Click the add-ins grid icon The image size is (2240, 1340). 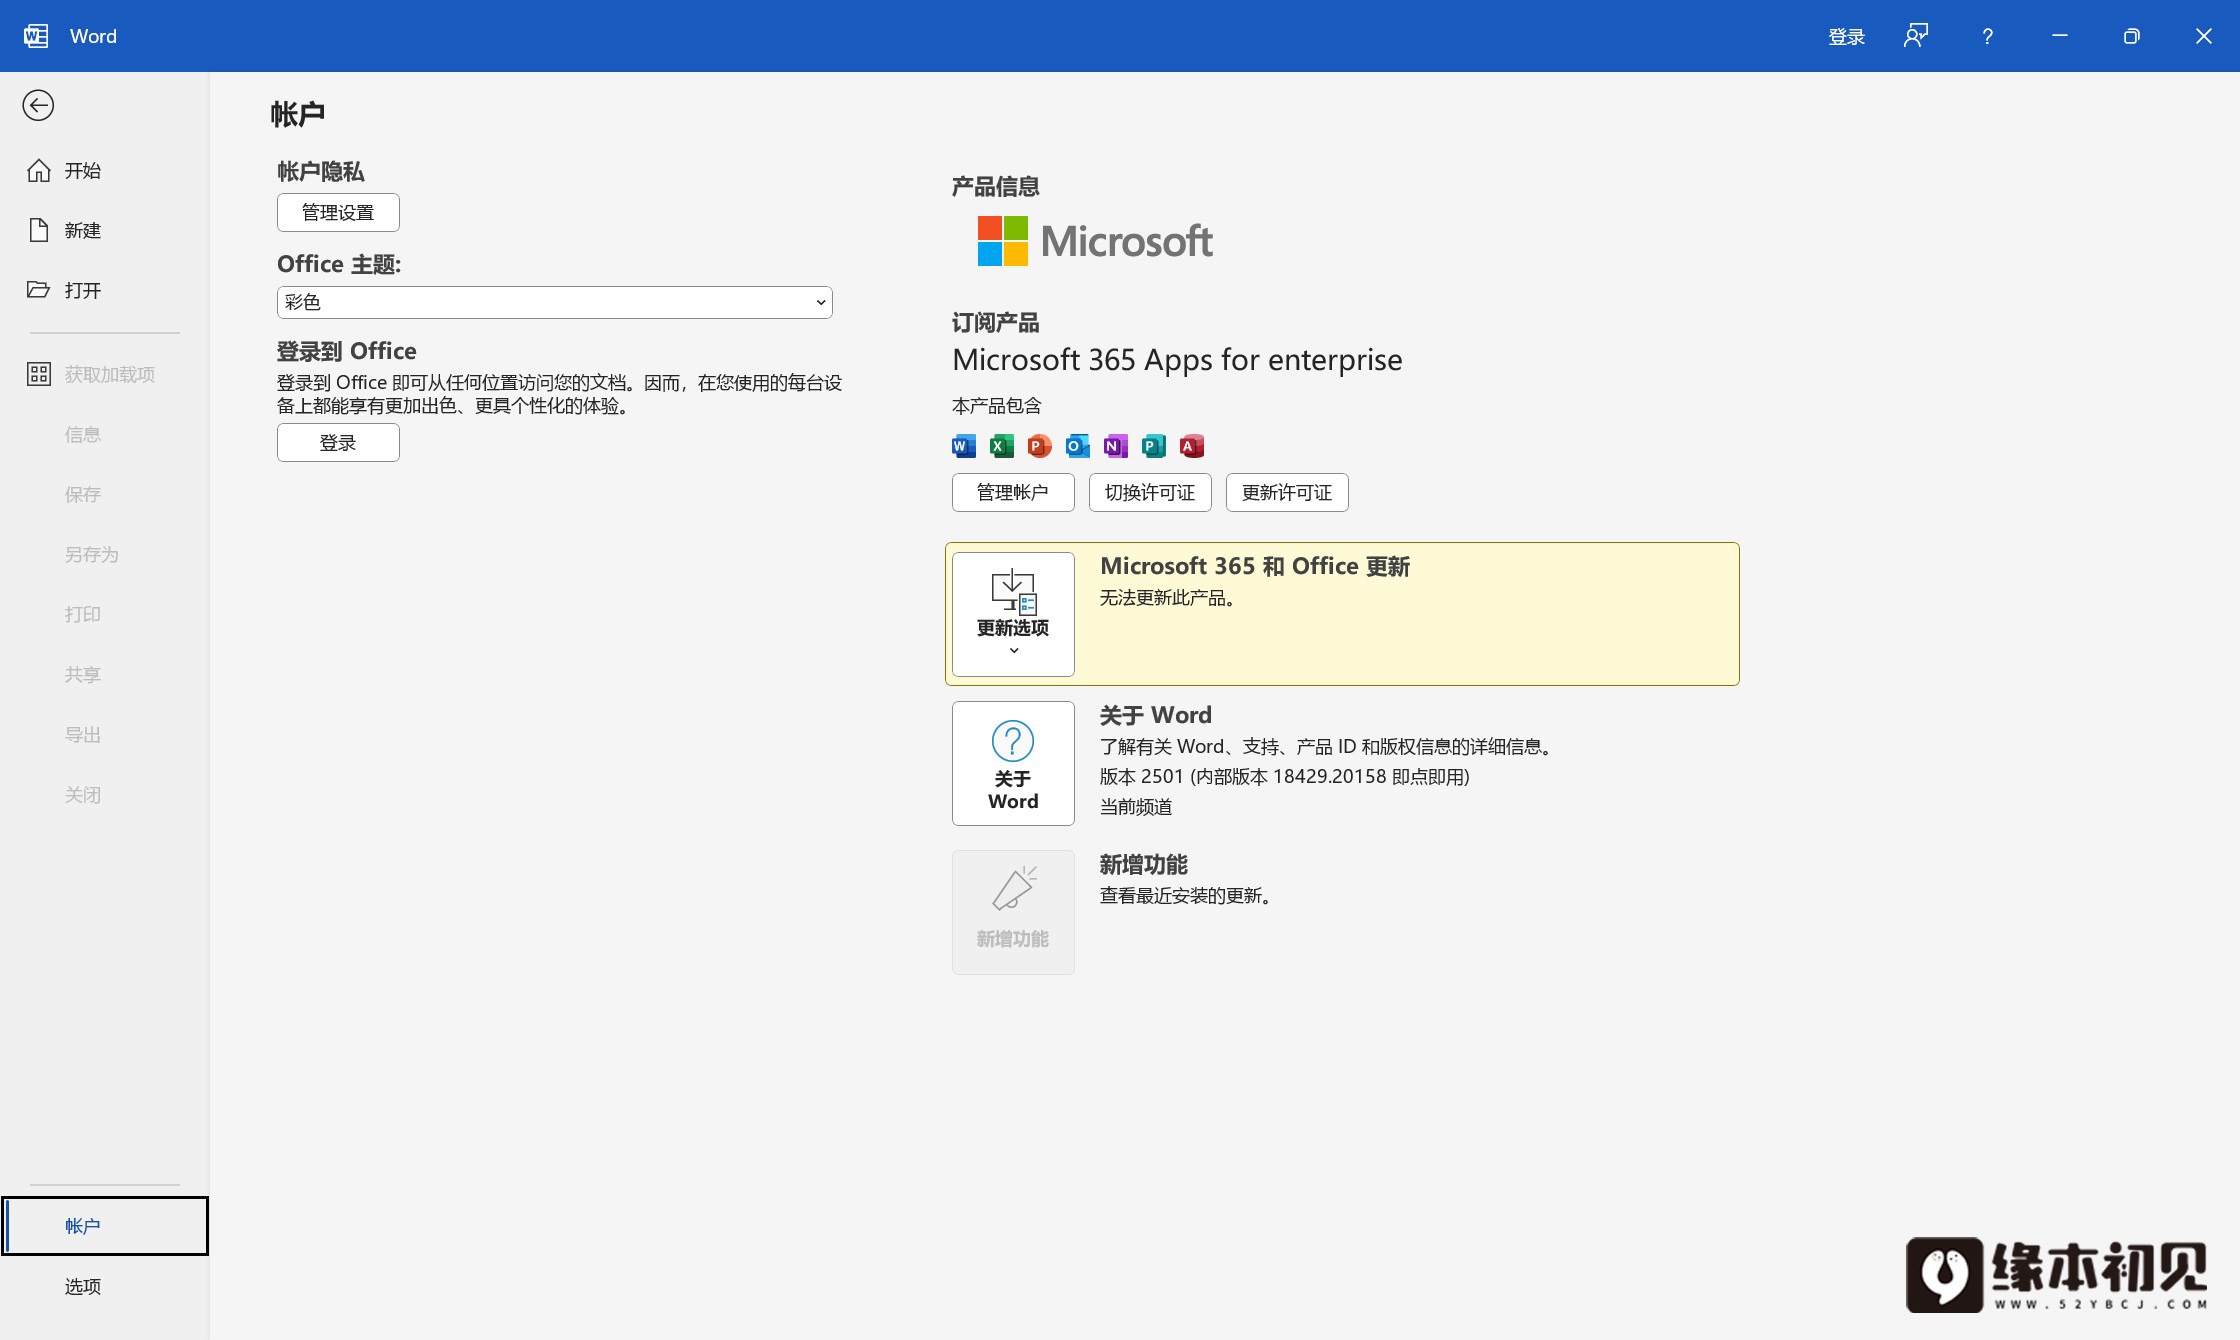click(39, 374)
